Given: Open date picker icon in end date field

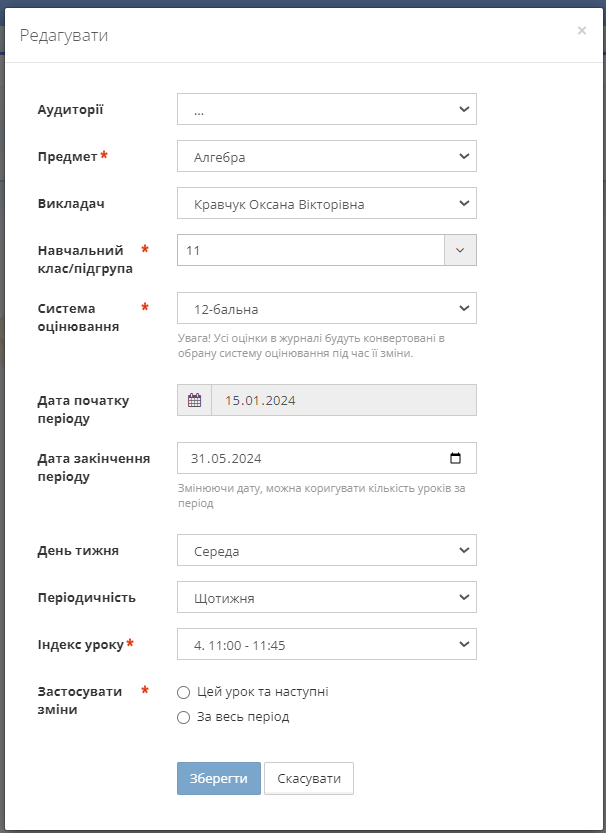Looking at the screenshot, I should point(456,459).
